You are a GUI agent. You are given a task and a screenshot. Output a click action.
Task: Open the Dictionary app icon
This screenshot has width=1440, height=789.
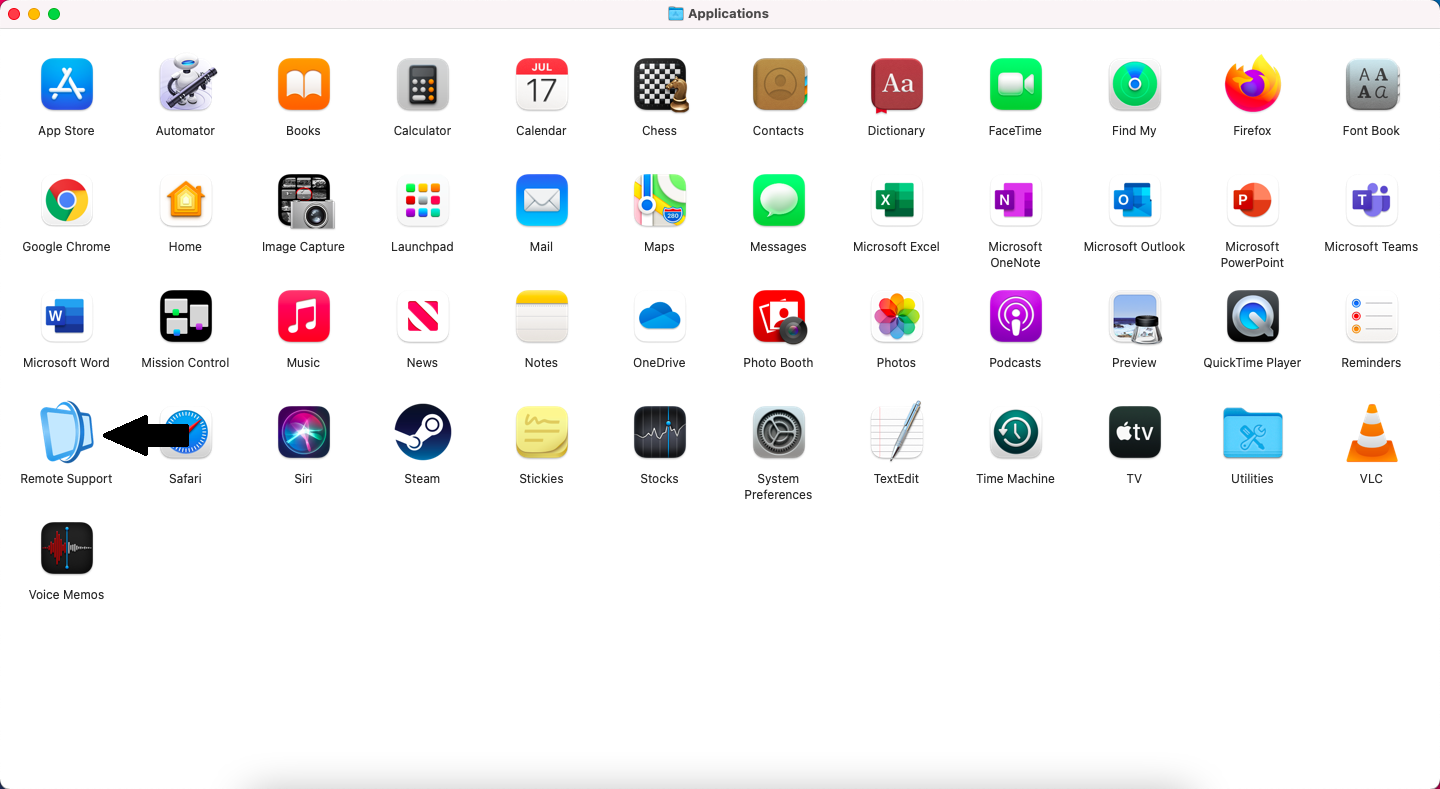(896, 84)
